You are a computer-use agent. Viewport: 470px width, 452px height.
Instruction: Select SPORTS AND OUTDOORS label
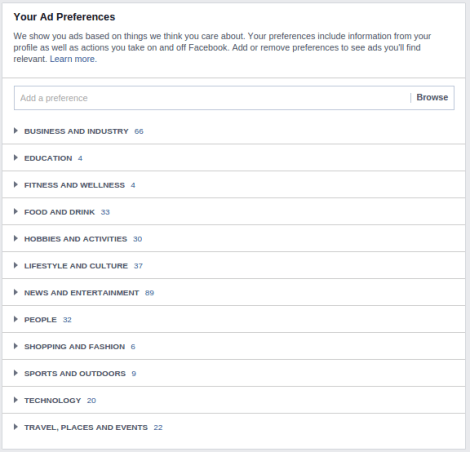point(75,374)
